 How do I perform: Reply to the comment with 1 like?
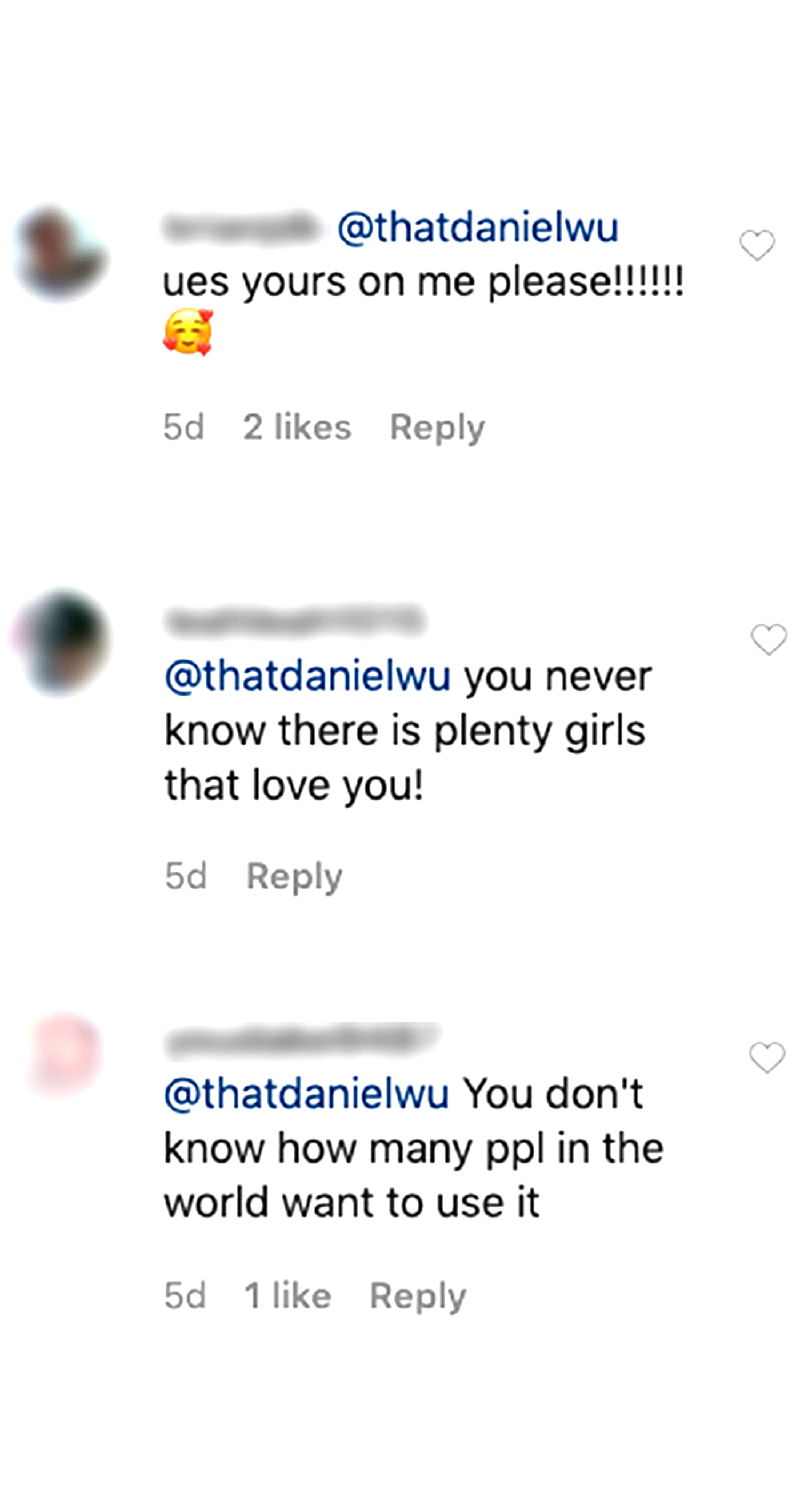coord(417,1297)
